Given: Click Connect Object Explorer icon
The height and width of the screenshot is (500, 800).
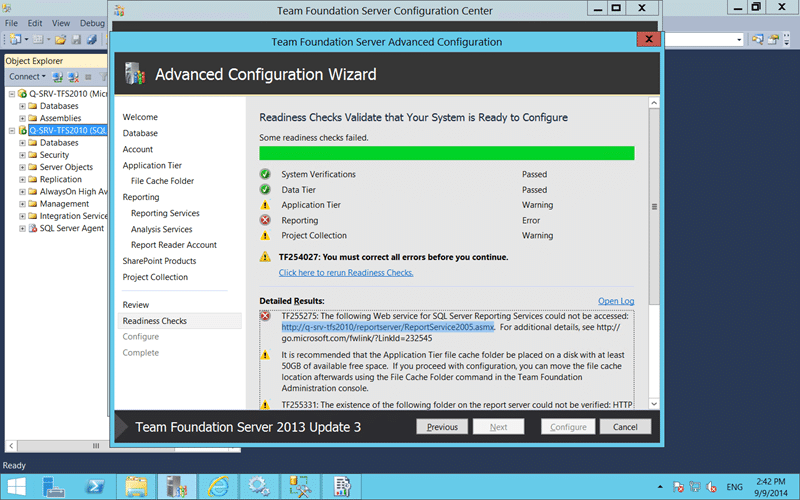Looking at the screenshot, I should tap(58, 77).
